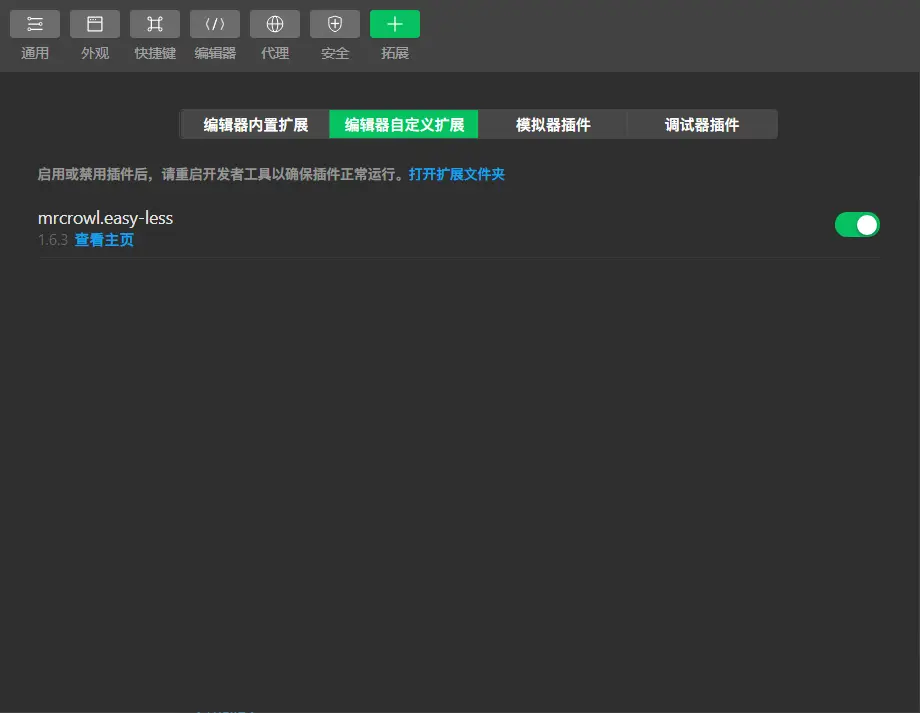Viewport: 920px width, 713px height.
Task: Open the 查看主页 link for easy-less
Action: (104, 240)
